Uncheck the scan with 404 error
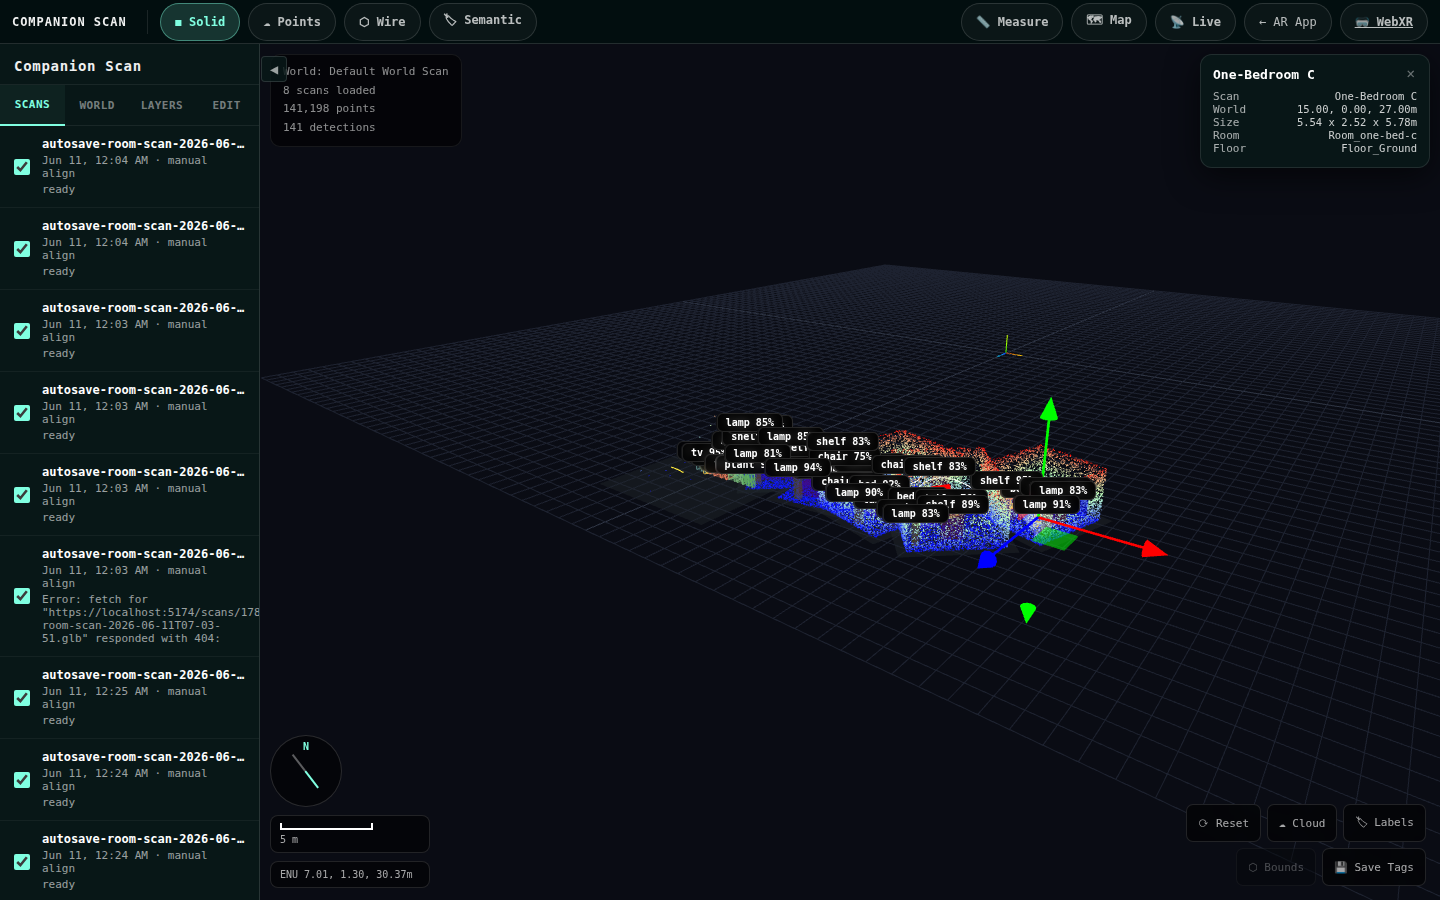The image size is (1440, 900). tap(22, 596)
